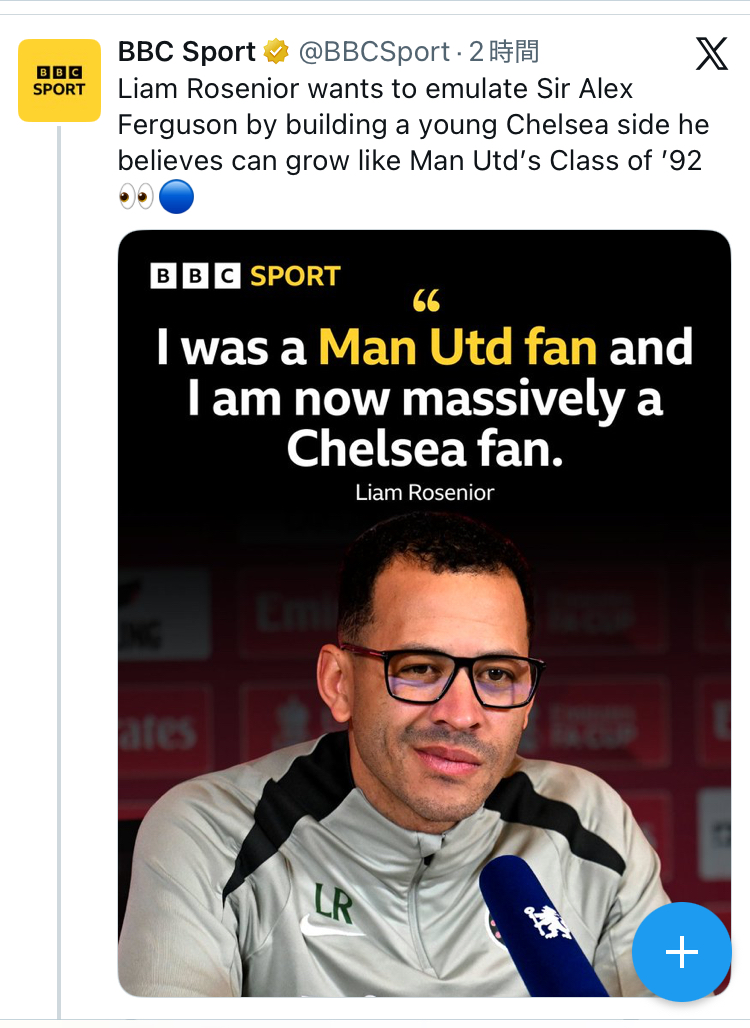Click the blue circle emoji
Screen dimensions: 750x1028
coord(176,197)
